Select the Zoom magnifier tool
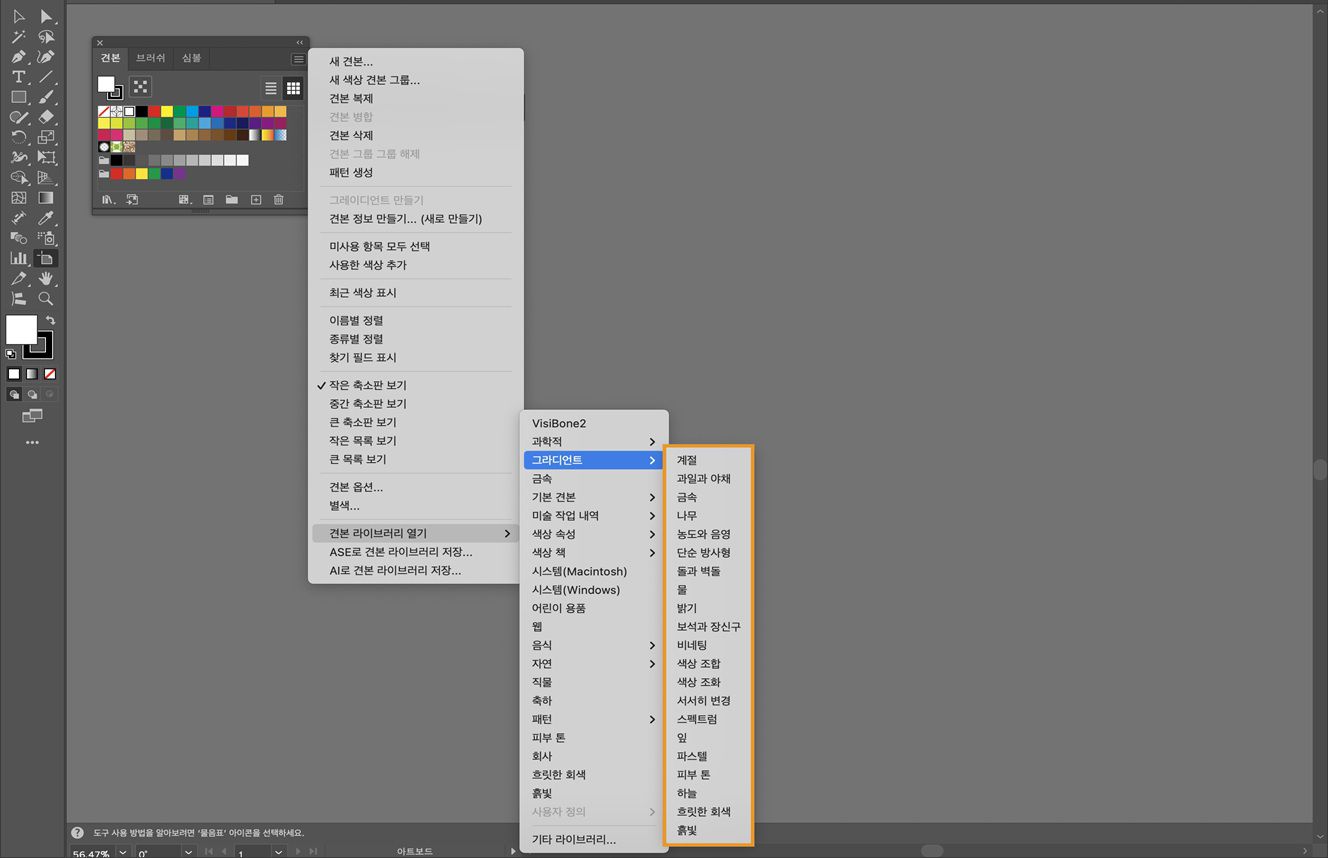The height and width of the screenshot is (858, 1328). 46,298
